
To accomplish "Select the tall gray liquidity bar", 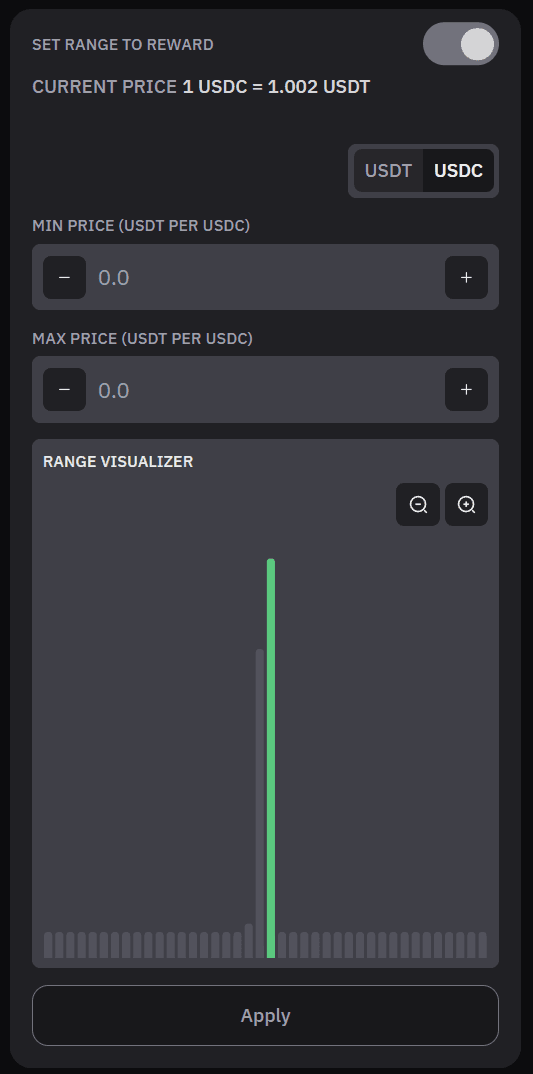I will pos(260,803).
